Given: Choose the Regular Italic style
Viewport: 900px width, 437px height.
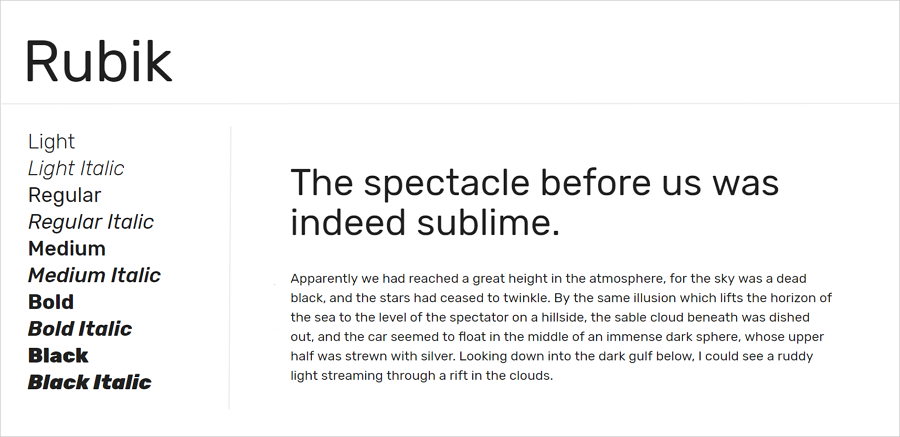Looking at the screenshot, I should [91, 222].
